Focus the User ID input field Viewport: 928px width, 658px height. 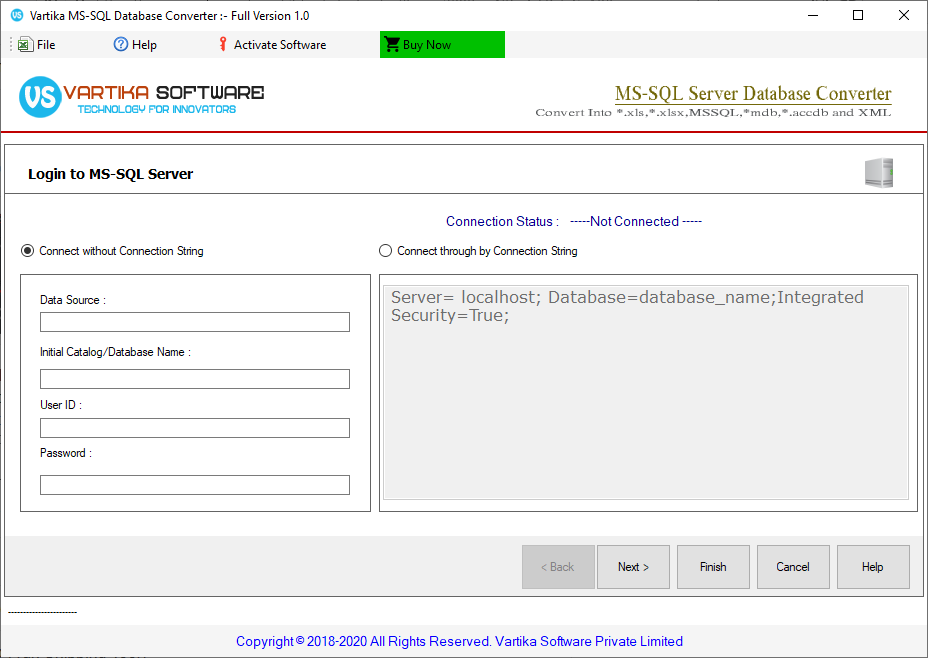[x=195, y=428]
